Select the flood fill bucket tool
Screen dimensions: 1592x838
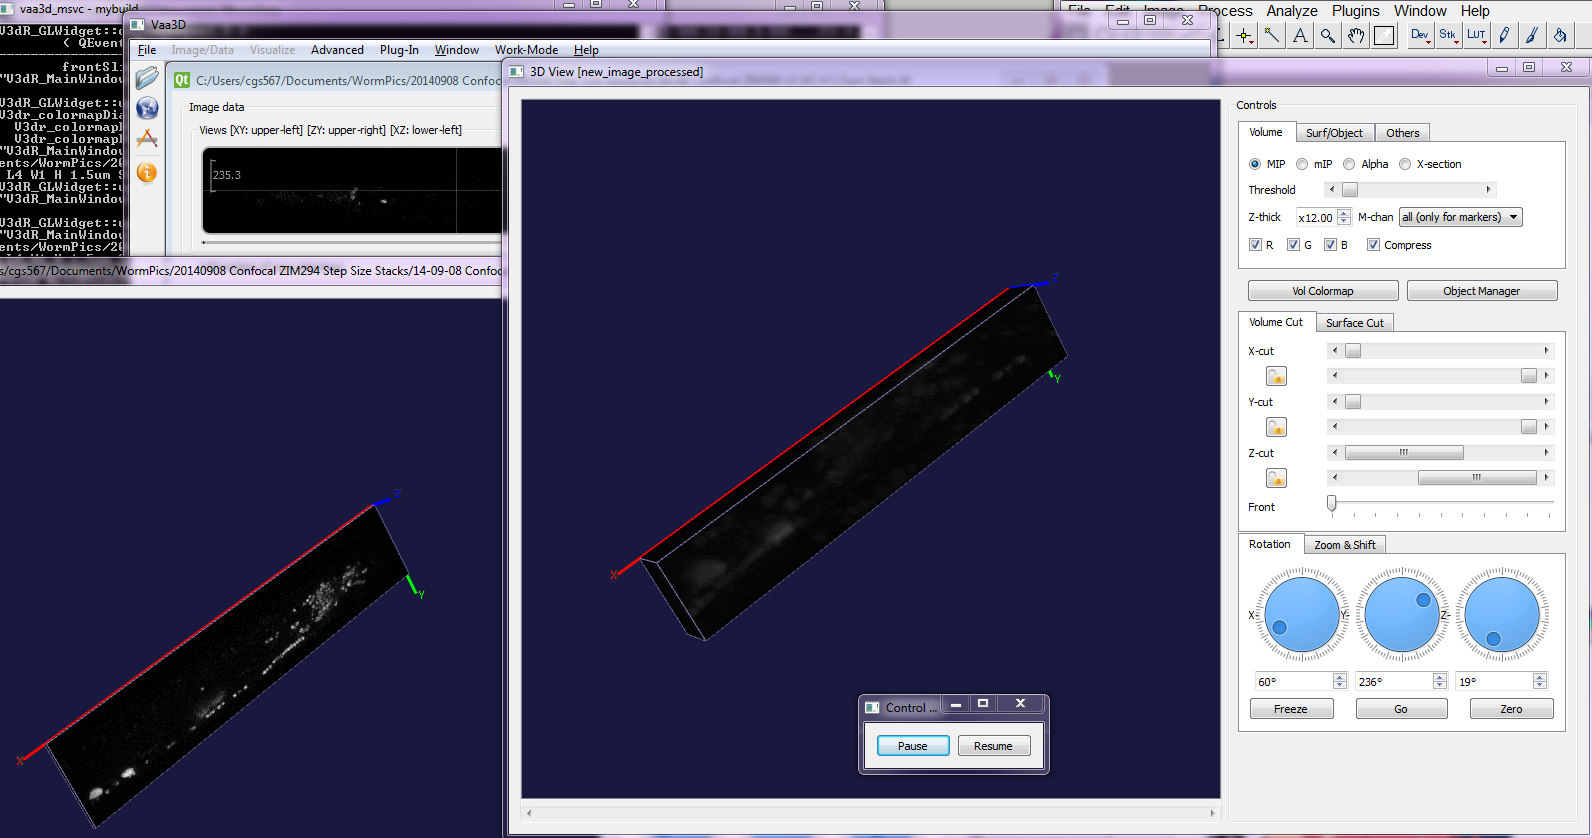click(1559, 36)
